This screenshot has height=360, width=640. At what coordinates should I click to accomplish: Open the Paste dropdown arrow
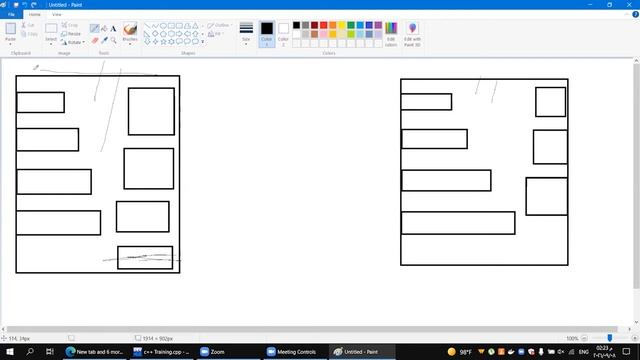tap(10, 44)
